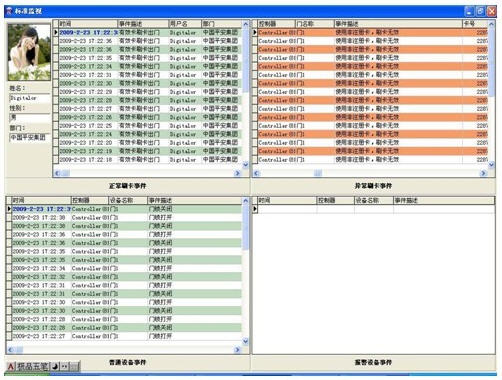Select normal card event at 2009-2-23 17:22:29
This screenshot has height=380, width=502.
pyautogui.click(x=151, y=92)
